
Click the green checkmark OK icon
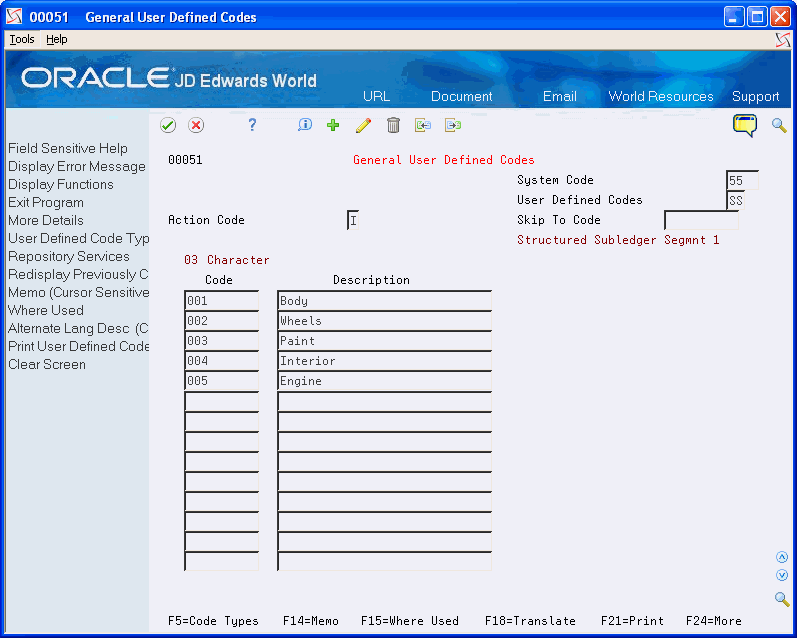168,125
